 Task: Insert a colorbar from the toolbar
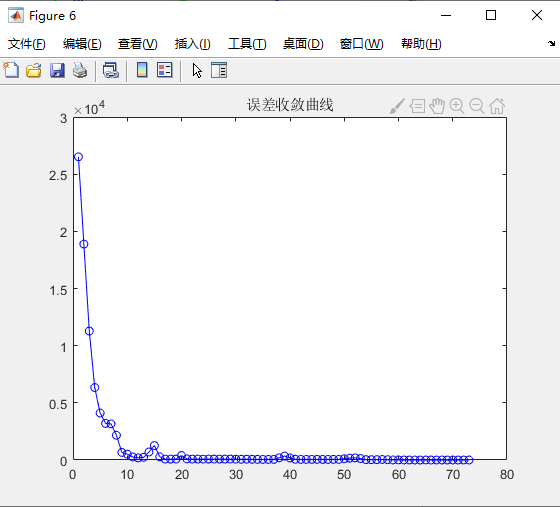(142, 70)
